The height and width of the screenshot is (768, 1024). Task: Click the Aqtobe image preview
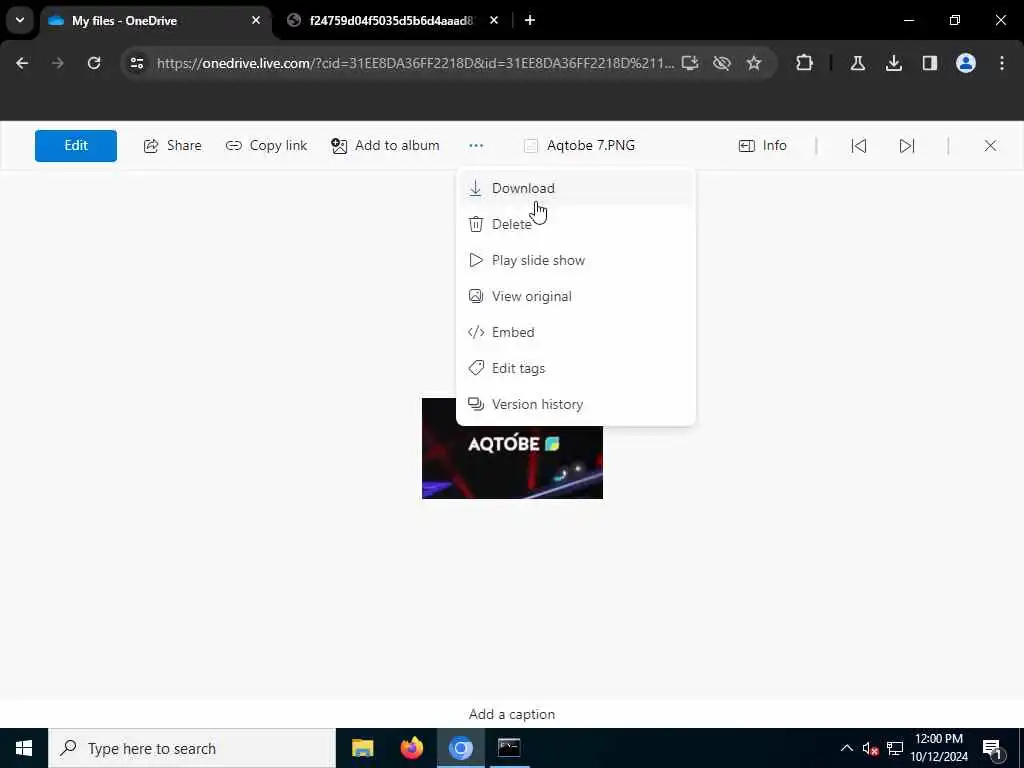coord(512,448)
